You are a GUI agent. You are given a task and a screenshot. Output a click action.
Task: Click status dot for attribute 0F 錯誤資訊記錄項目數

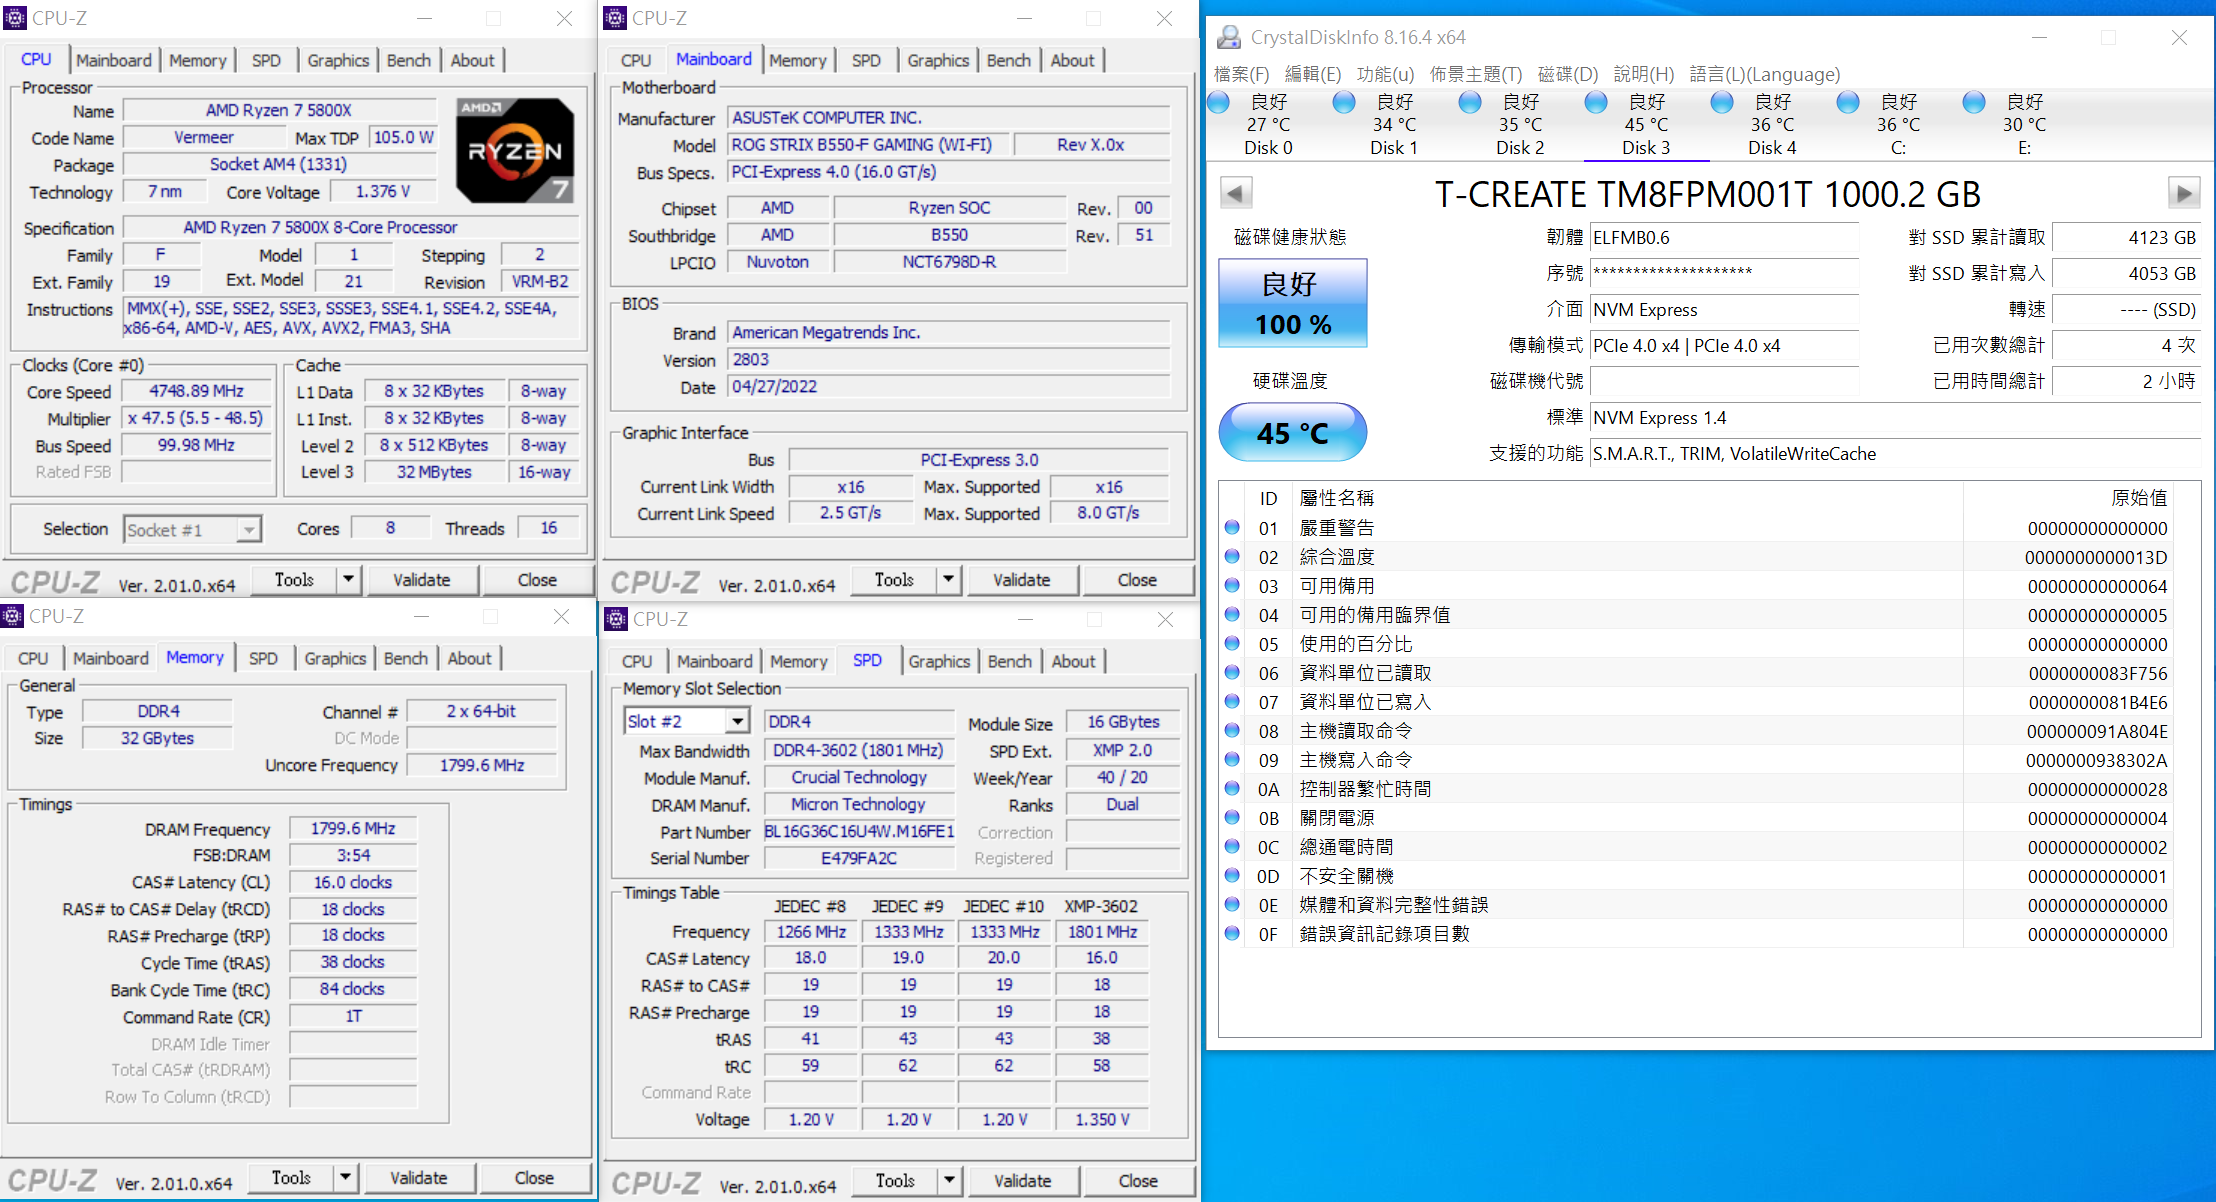click(x=1232, y=933)
